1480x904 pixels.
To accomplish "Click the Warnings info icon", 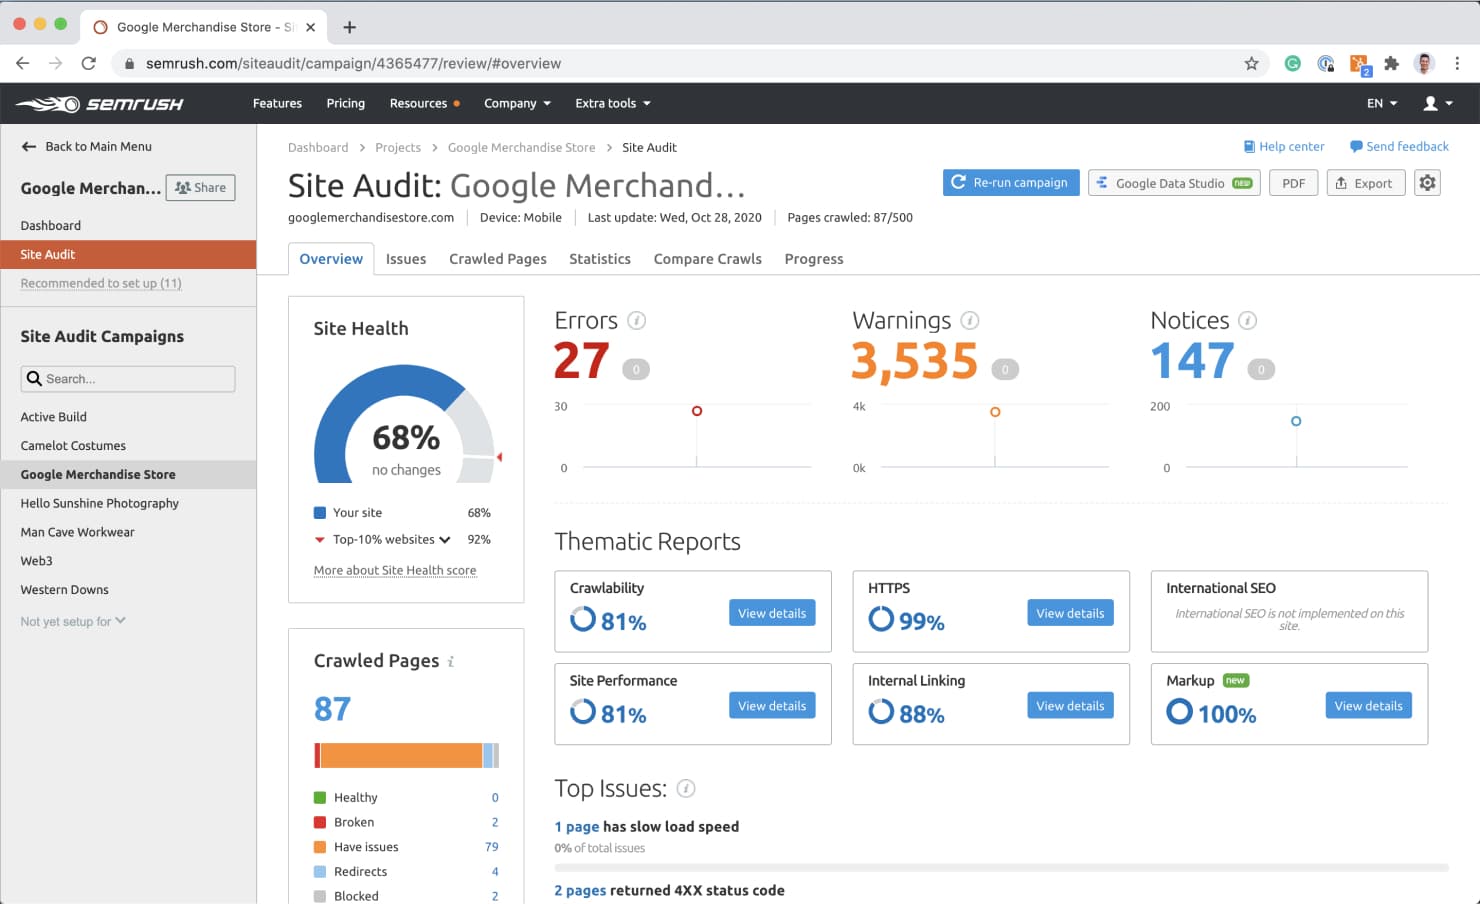I will (x=969, y=320).
